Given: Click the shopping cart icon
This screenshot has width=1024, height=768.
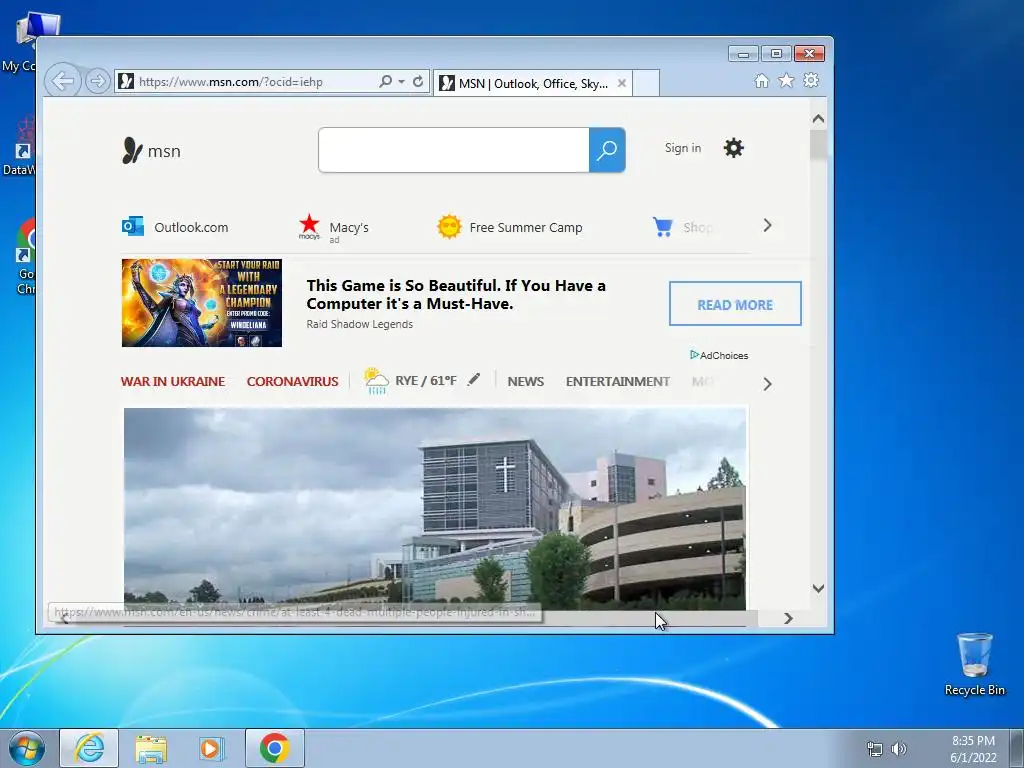Looking at the screenshot, I should [x=663, y=227].
